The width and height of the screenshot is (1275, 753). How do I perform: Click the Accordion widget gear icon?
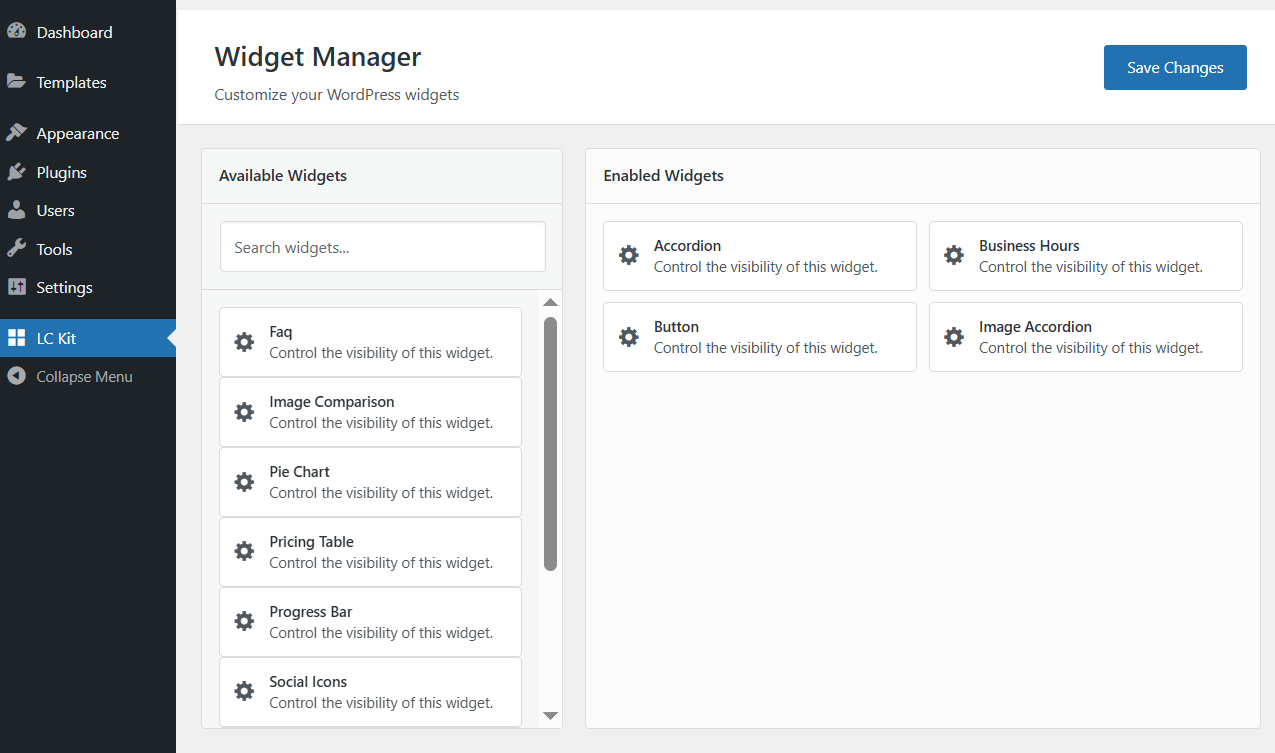629,256
